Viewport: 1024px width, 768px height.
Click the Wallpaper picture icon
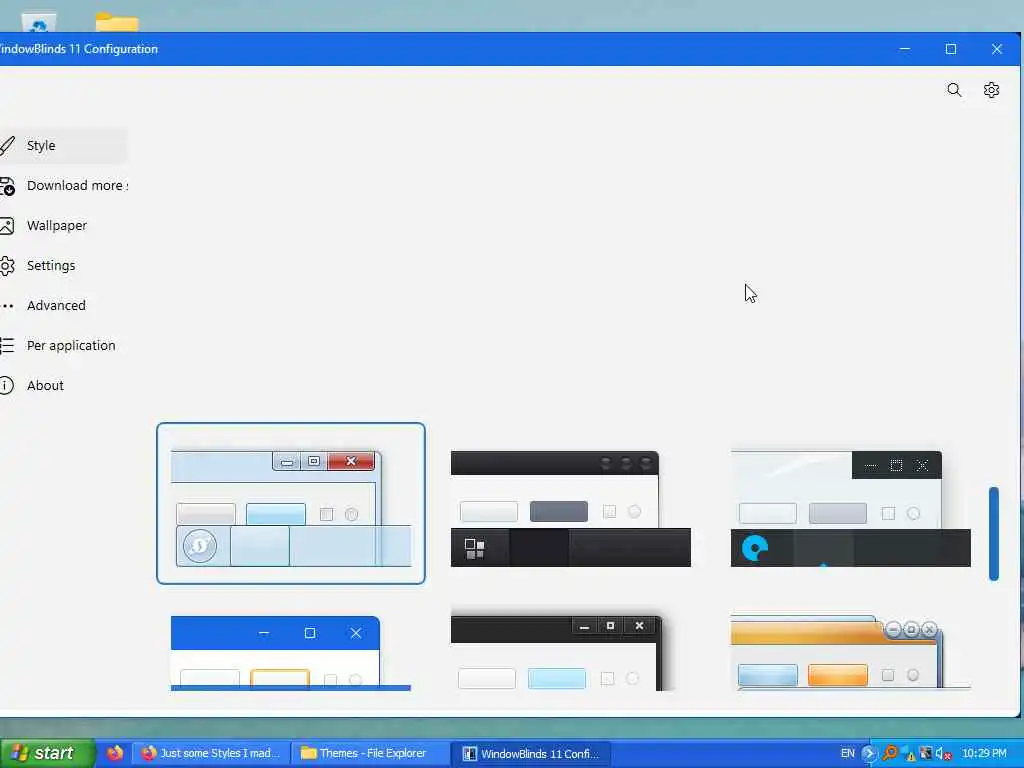7,226
